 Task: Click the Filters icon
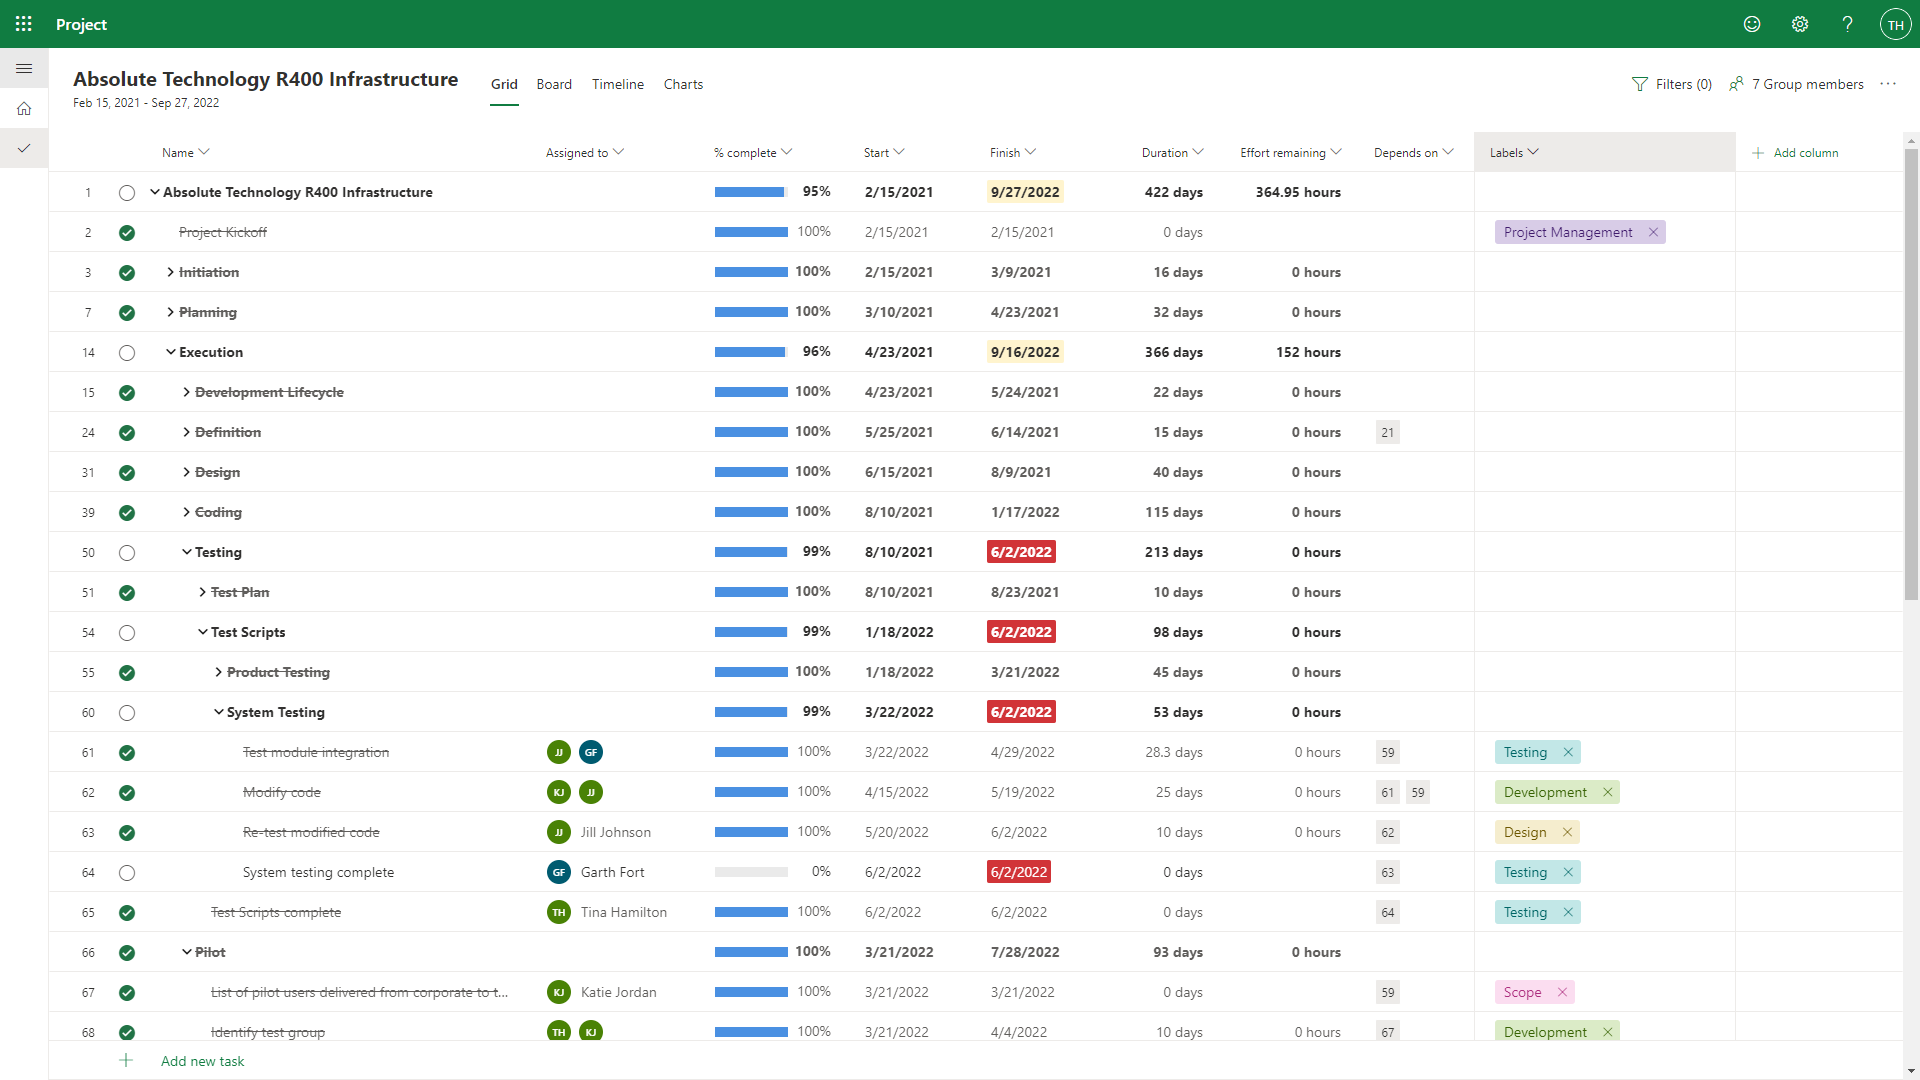[1639, 83]
